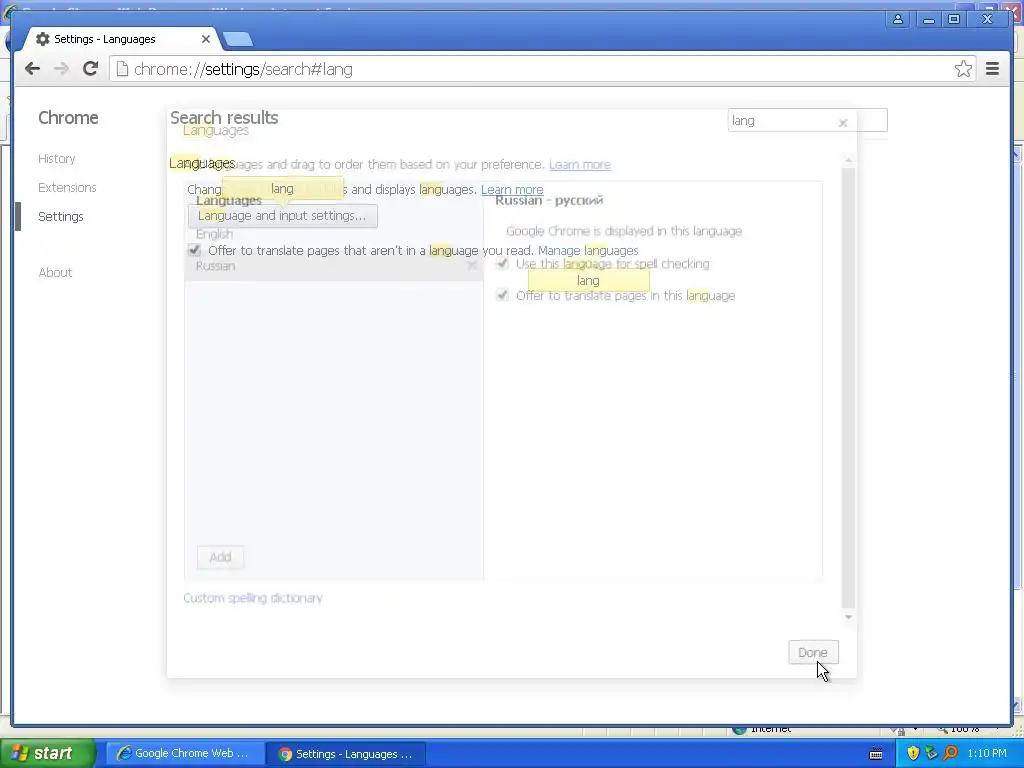1024x768 pixels.
Task: Click the security shield tray icon
Action: click(x=913, y=753)
